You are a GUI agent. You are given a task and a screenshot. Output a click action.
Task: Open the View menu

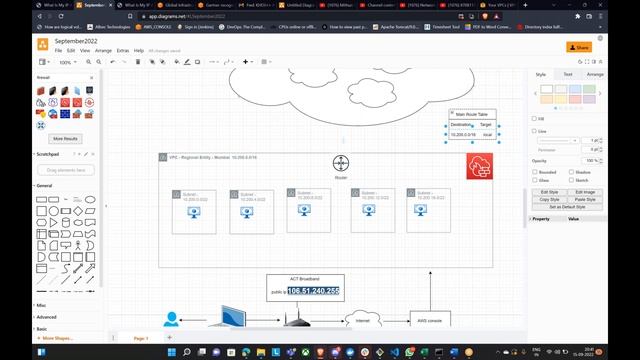pos(85,51)
